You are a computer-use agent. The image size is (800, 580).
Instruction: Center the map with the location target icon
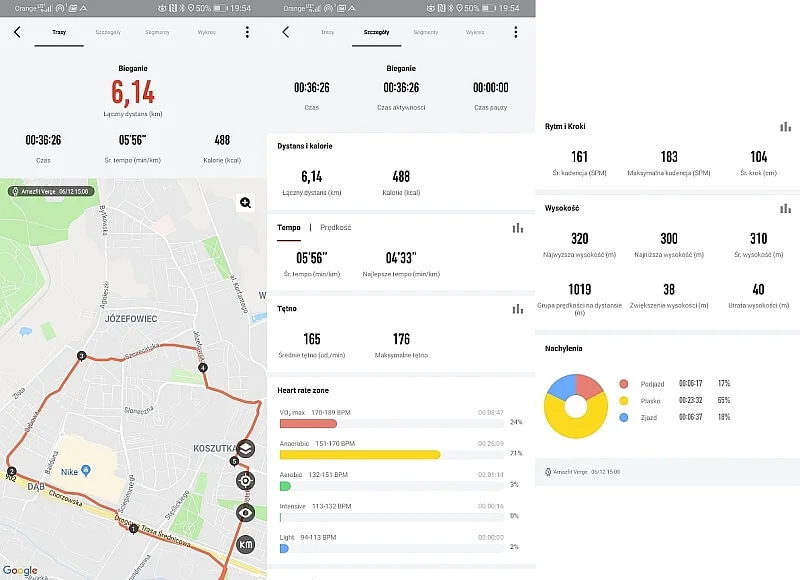click(245, 480)
